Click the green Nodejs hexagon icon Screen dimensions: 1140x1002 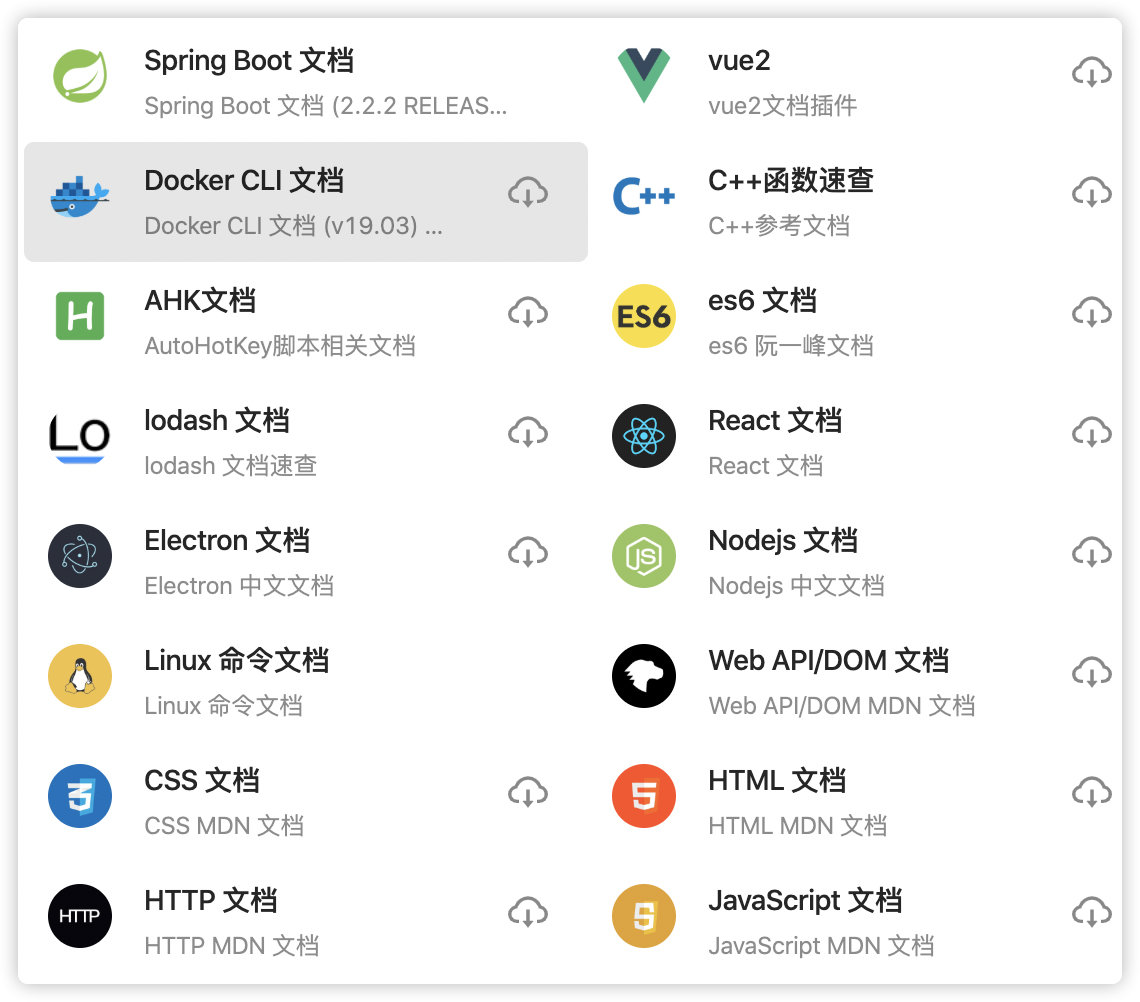[x=644, y=556]
